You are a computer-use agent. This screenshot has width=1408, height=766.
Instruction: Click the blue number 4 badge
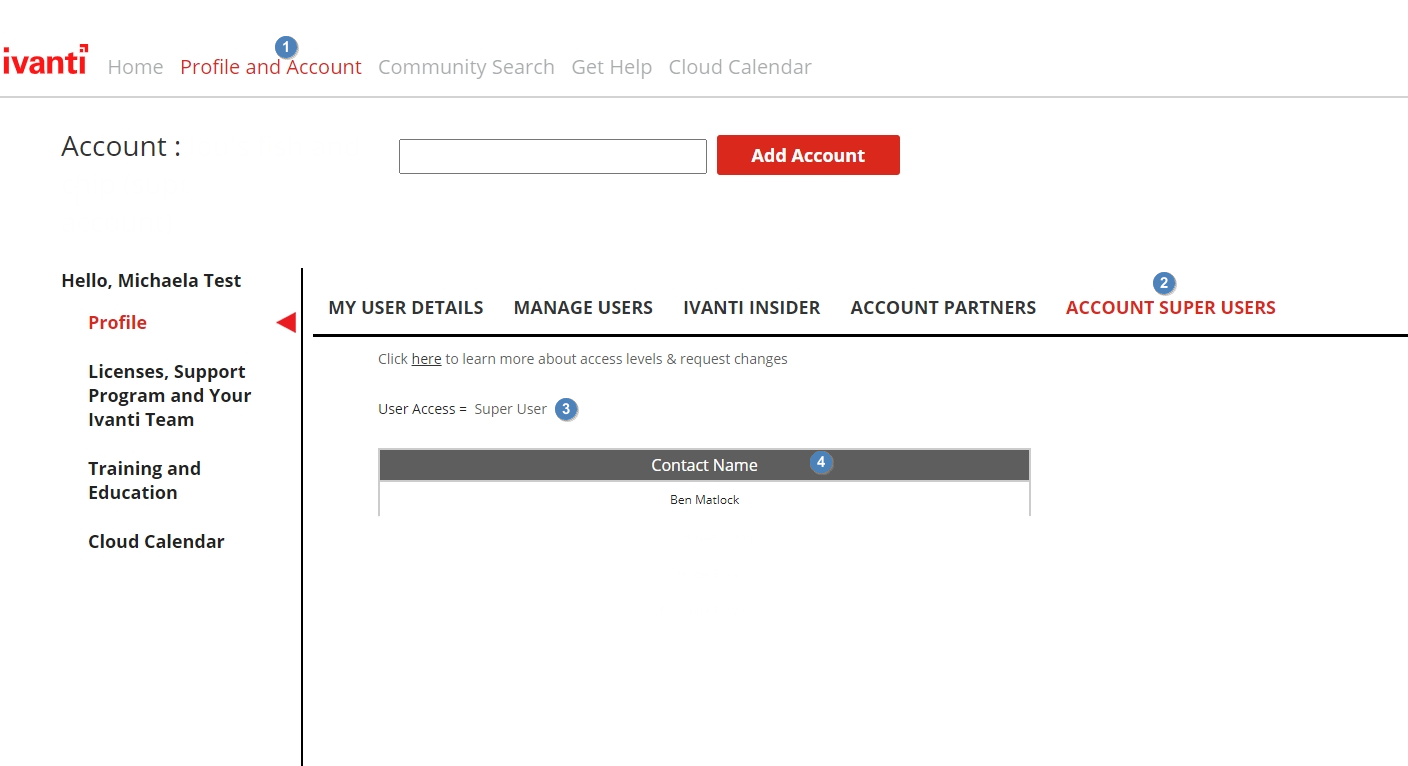(x=821, y=462)
